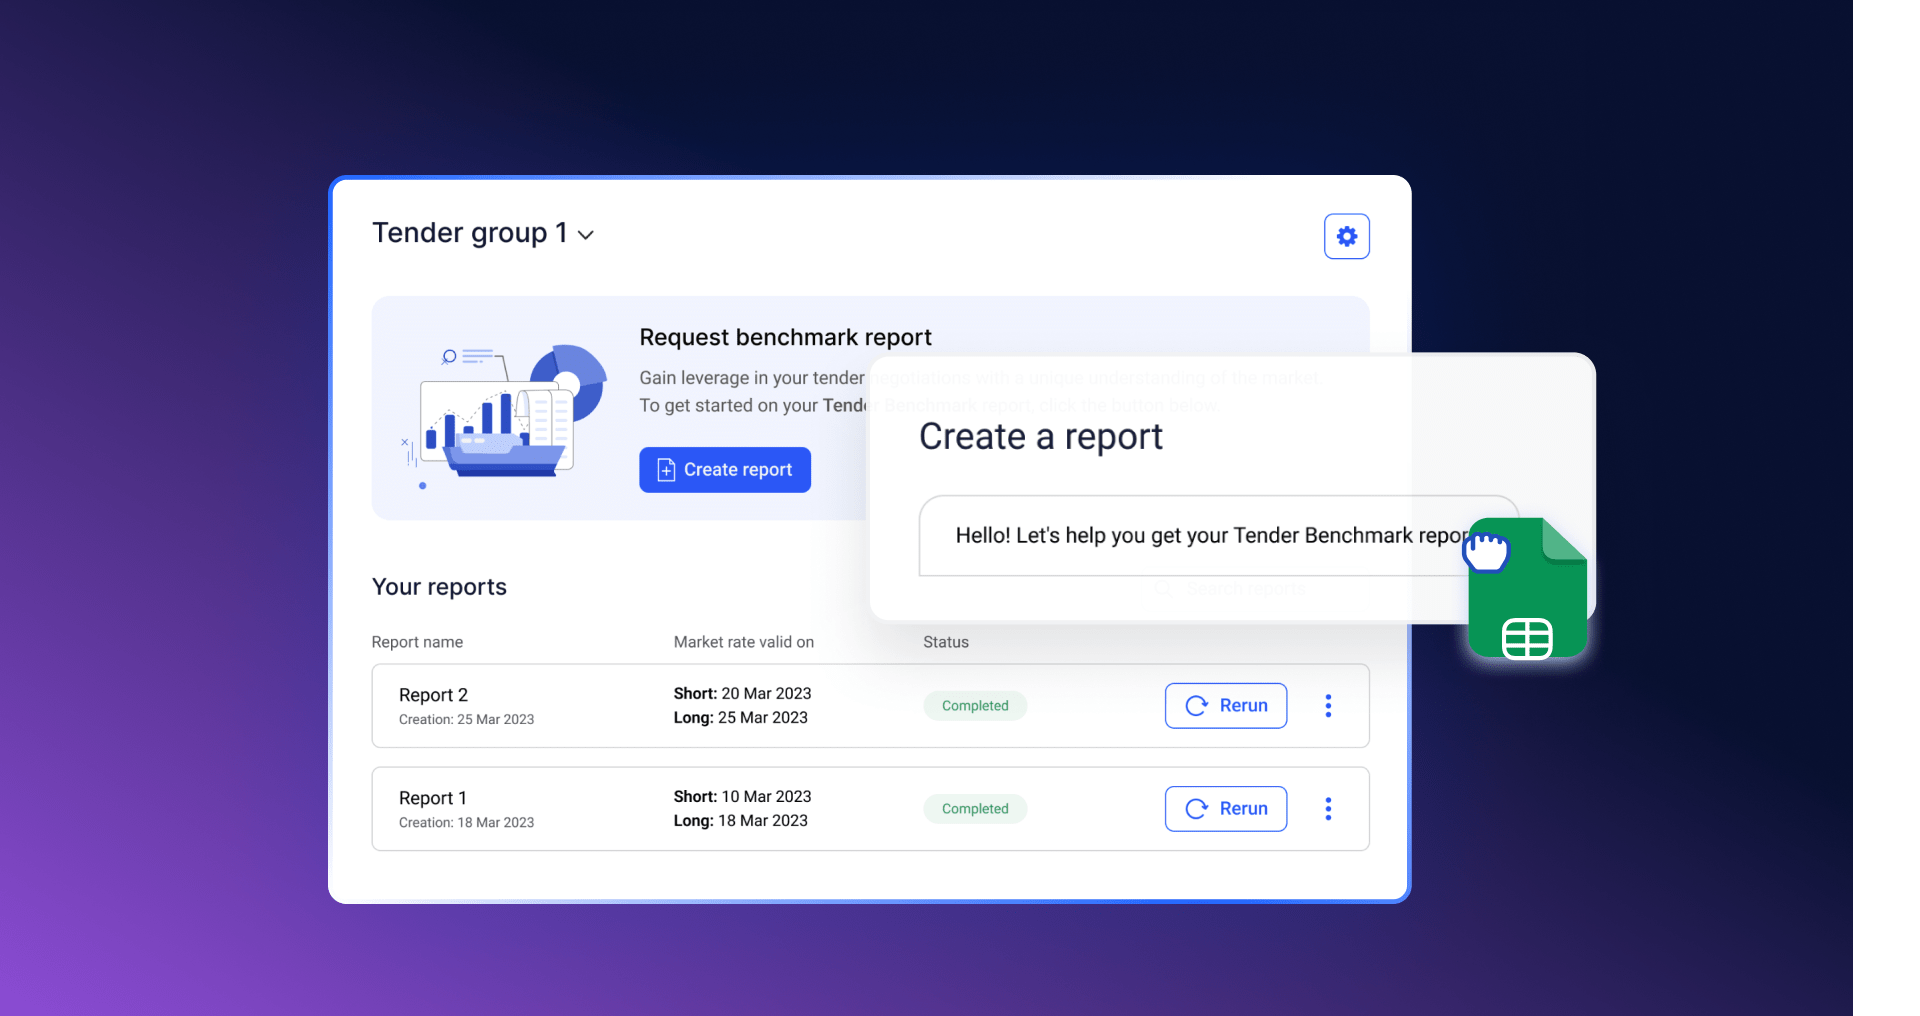Image resolution: width=1920 pixels, height=1016 pixels.
Task: Open the Report 2 entry name
Action: pyautogui.click(x=433, y=695)
